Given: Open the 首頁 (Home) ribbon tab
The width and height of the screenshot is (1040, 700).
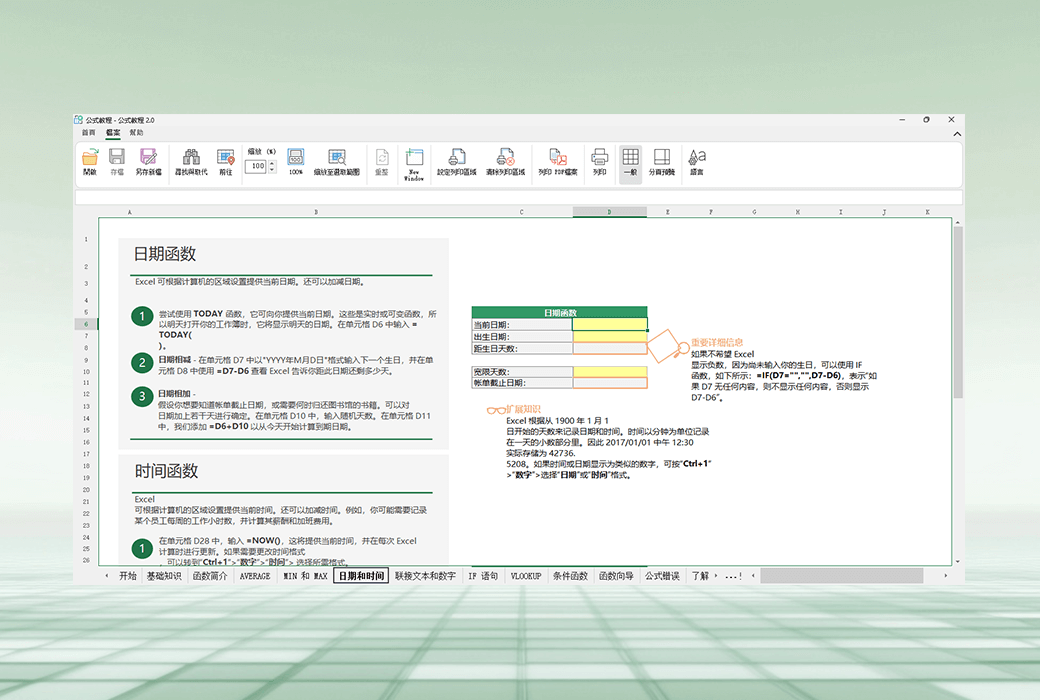Looking at the screenshot, I should coord(88,133).
